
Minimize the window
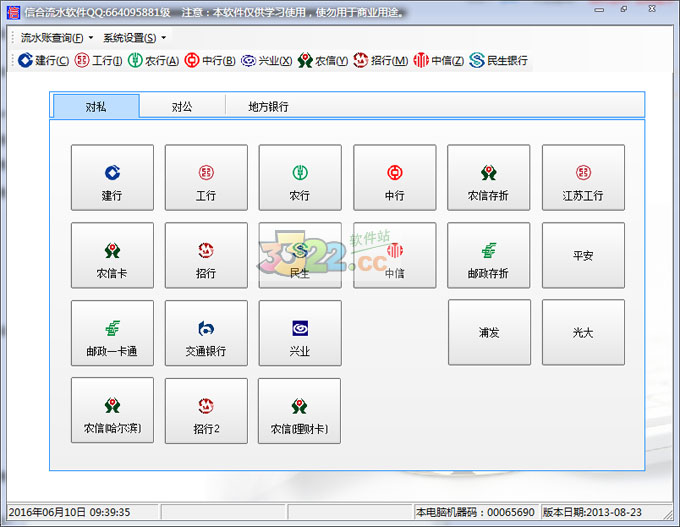pos(599,10)
